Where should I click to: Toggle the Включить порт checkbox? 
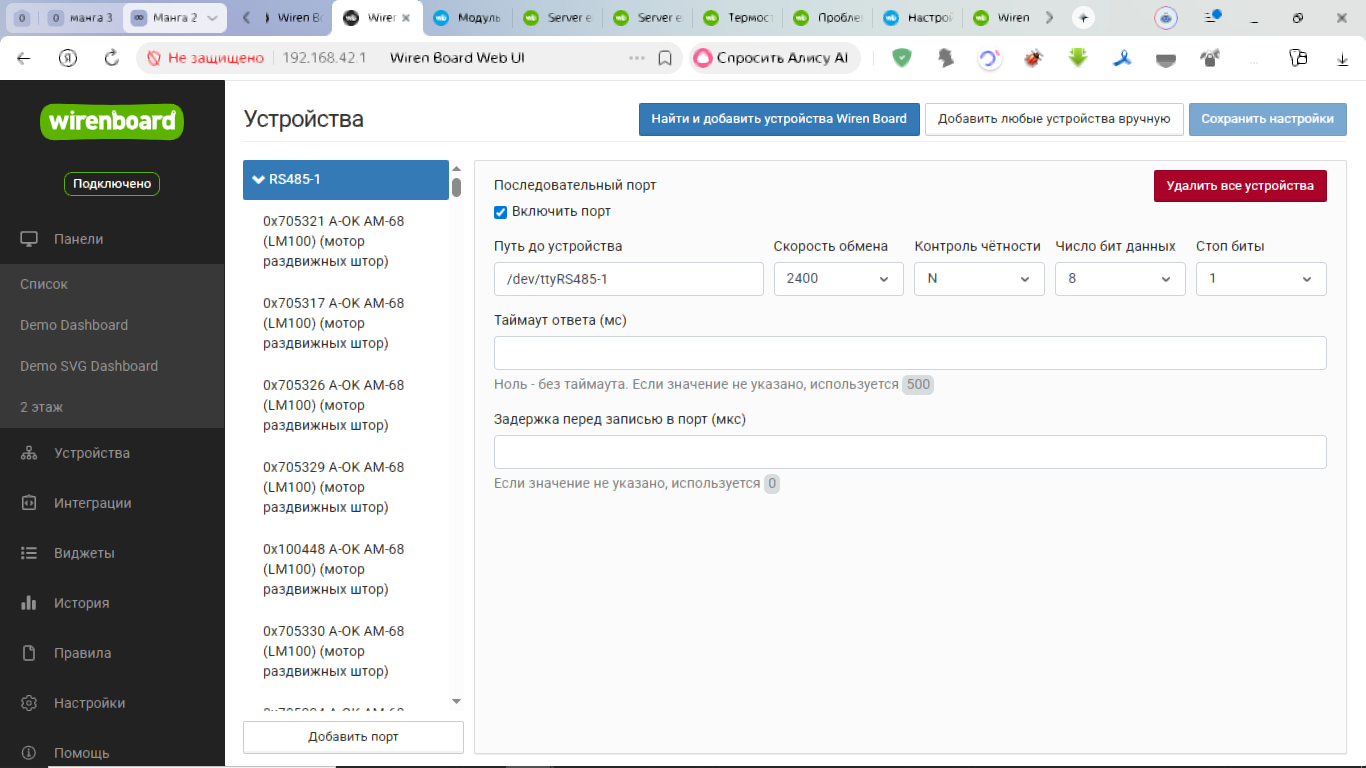tap(501, 212)
